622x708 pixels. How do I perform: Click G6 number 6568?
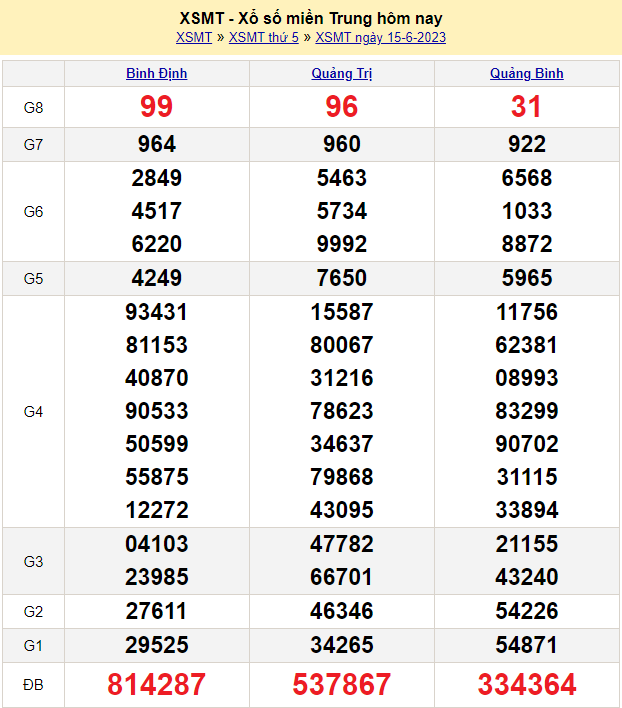point(527,178)
